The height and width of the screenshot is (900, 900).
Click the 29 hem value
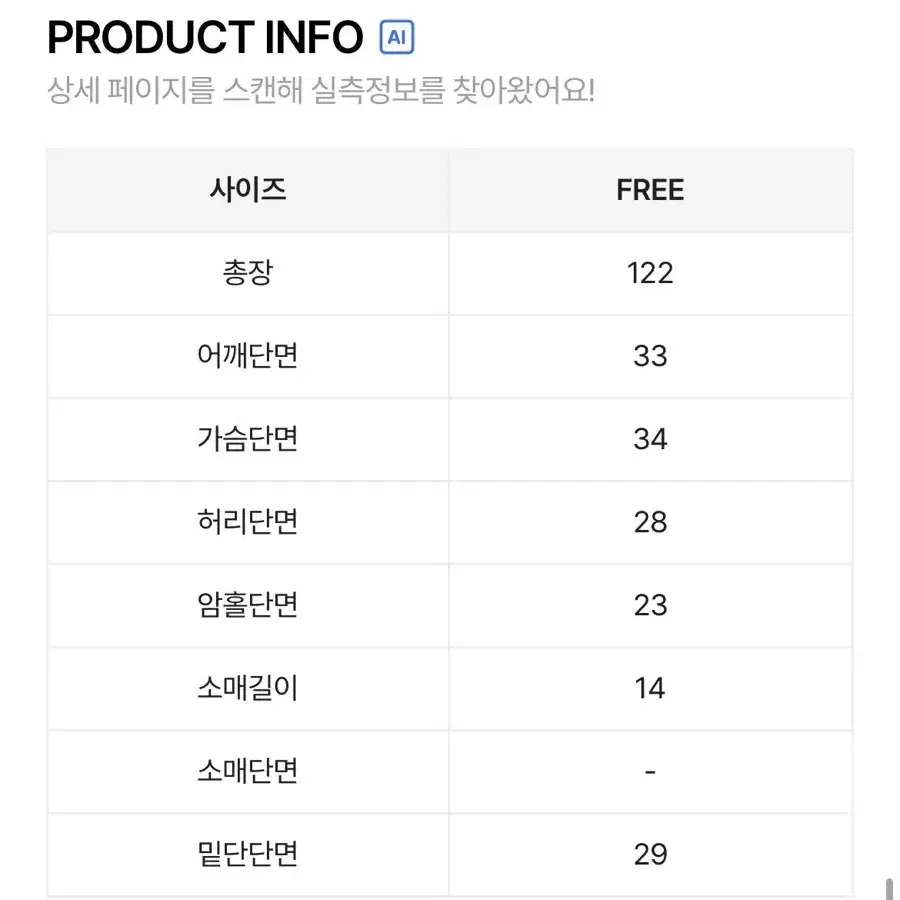650,854
